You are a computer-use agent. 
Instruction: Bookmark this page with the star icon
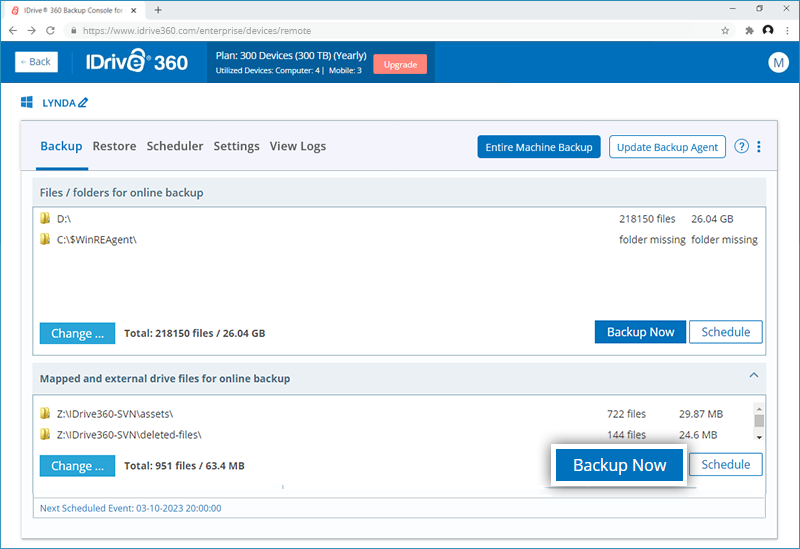click(725, 31)
